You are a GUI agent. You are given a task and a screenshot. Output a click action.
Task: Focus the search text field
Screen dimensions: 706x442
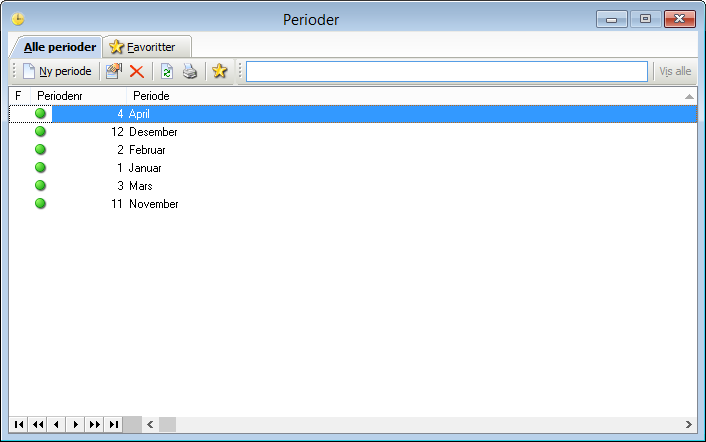tap(447, 72)
